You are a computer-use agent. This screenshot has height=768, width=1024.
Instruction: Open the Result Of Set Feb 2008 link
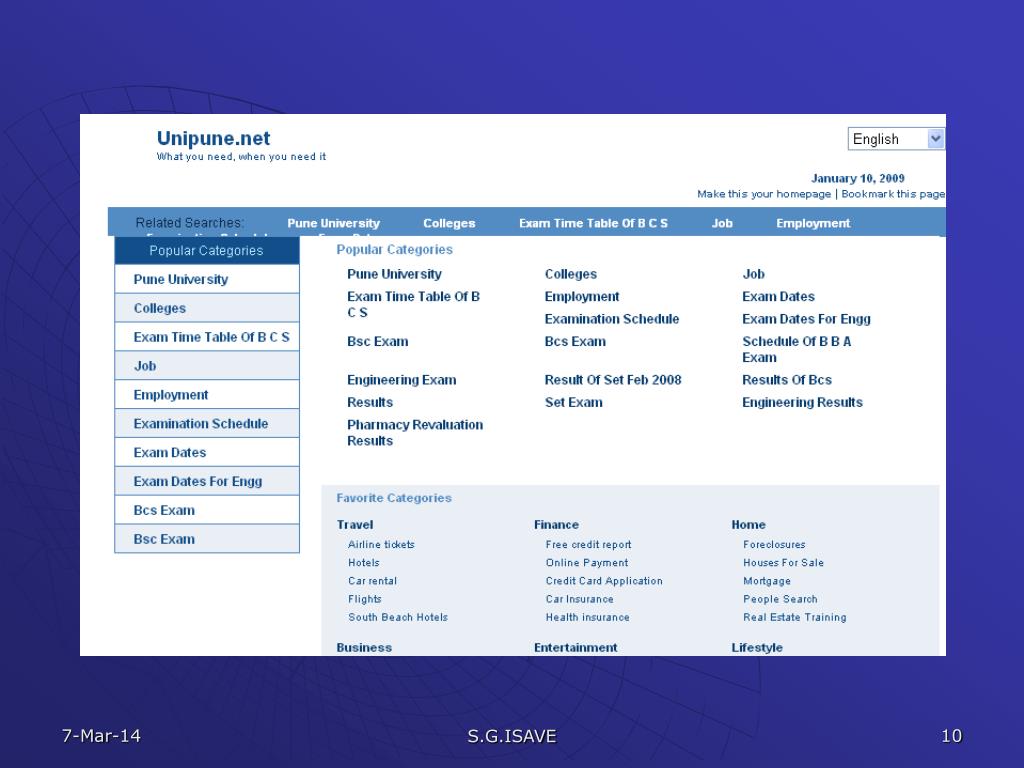tap(613, 380)
